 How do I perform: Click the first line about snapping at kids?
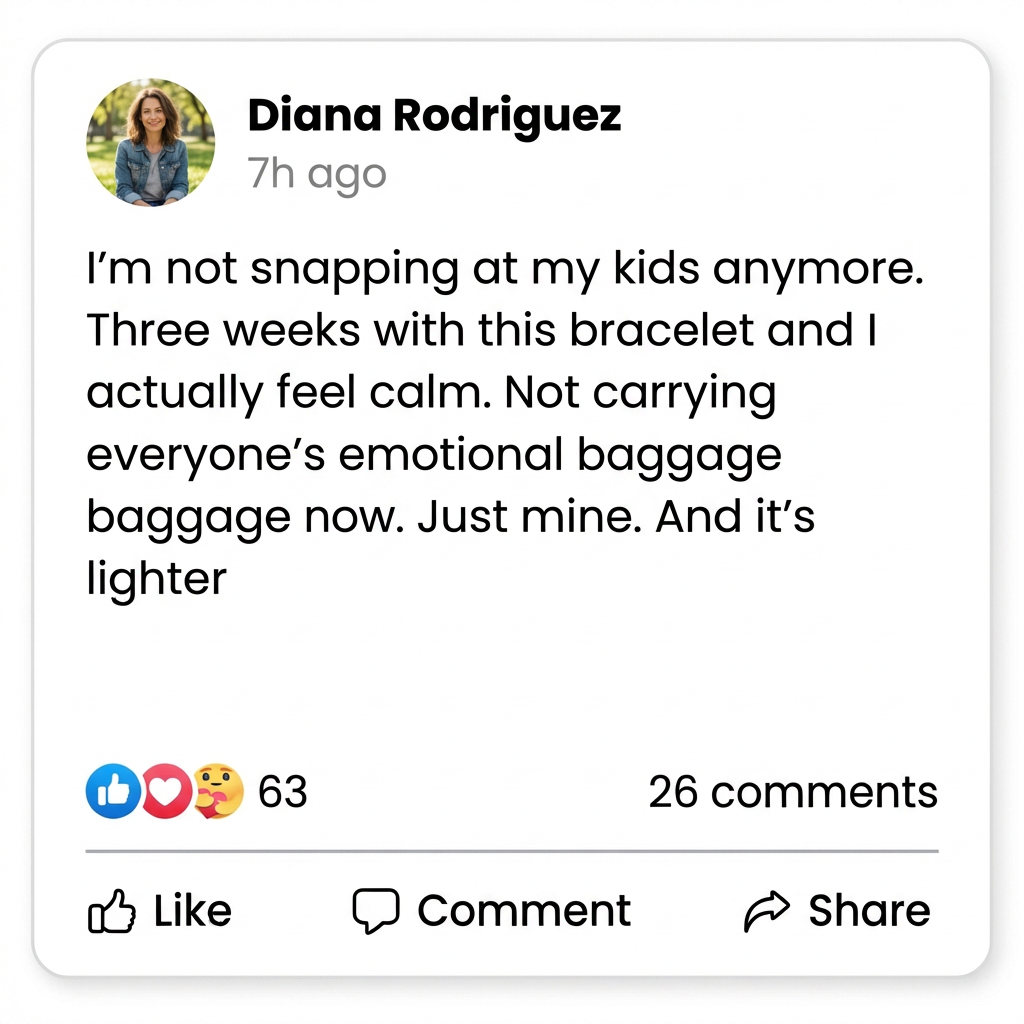coord(504,270)
